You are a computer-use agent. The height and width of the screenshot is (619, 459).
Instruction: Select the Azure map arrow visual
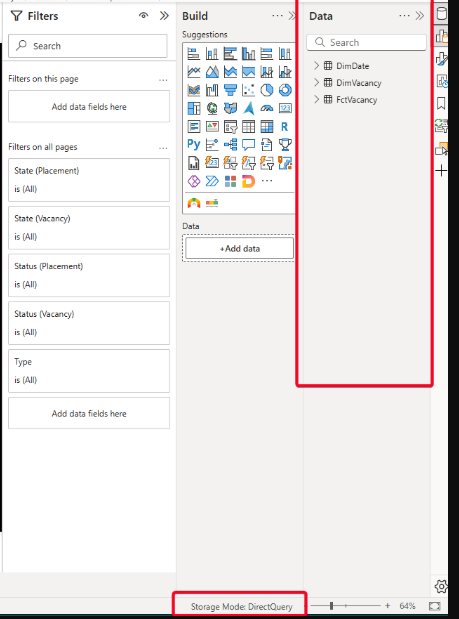pos(249,108)
